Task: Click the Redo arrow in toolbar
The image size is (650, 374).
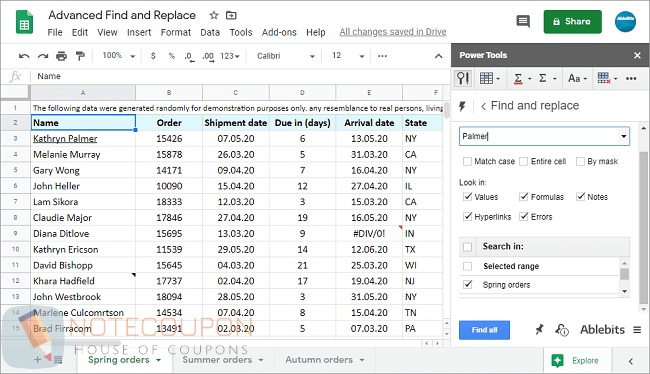Action: click(43, 56)
